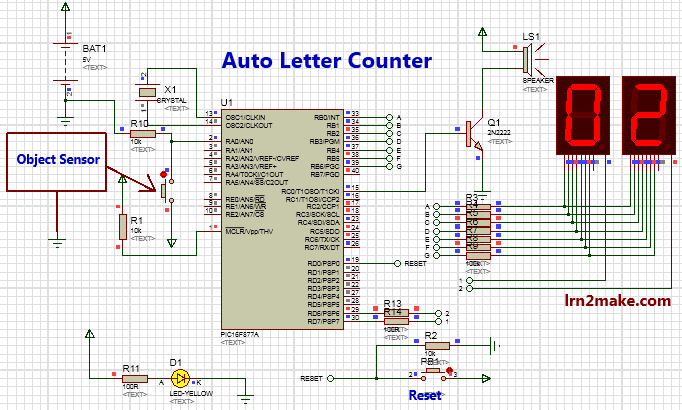The height and width of the screenshot is (410, 682).
Task: Click the RA0/AN0 pin label
Action: [239, 142]
